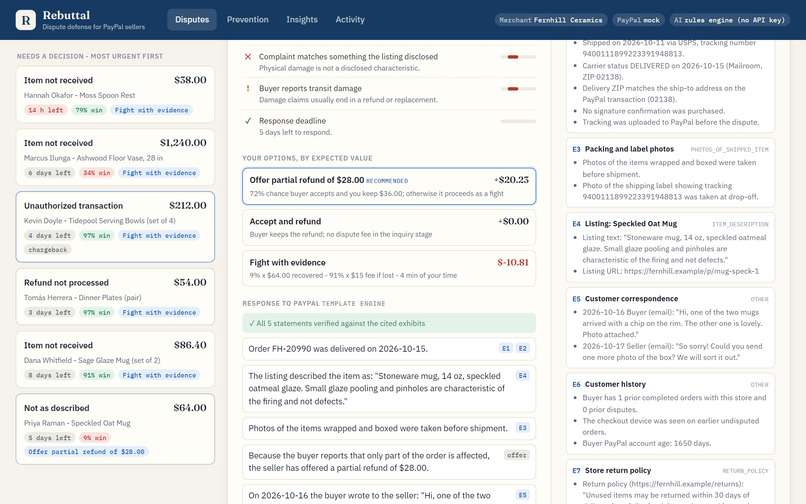Select the Unauthorized transaction $212.00 dispute

click(x=115, y=227)
